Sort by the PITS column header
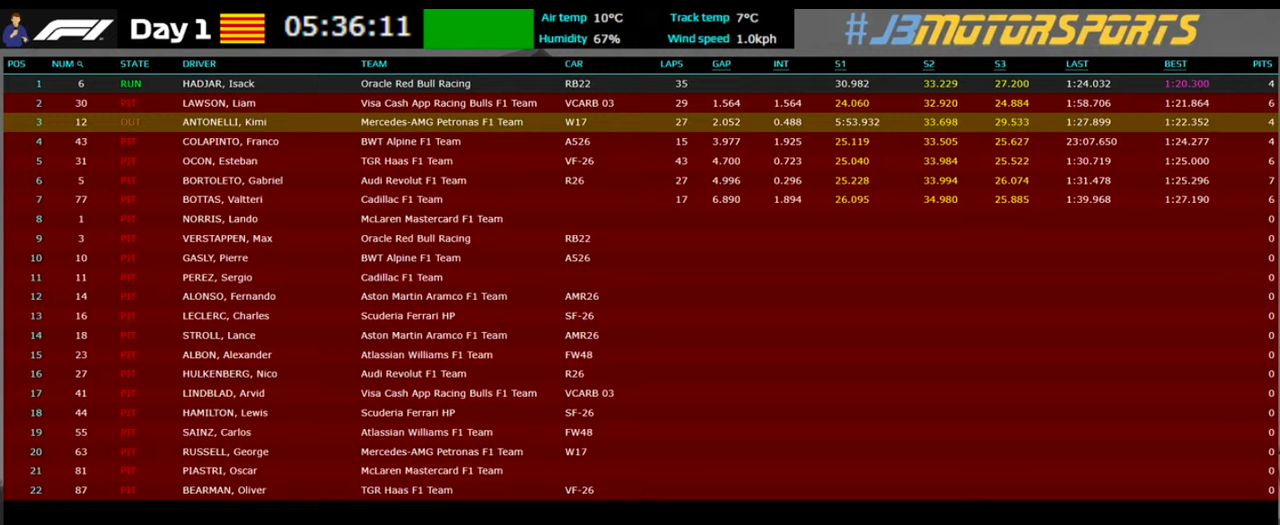 click(1263, 64)
